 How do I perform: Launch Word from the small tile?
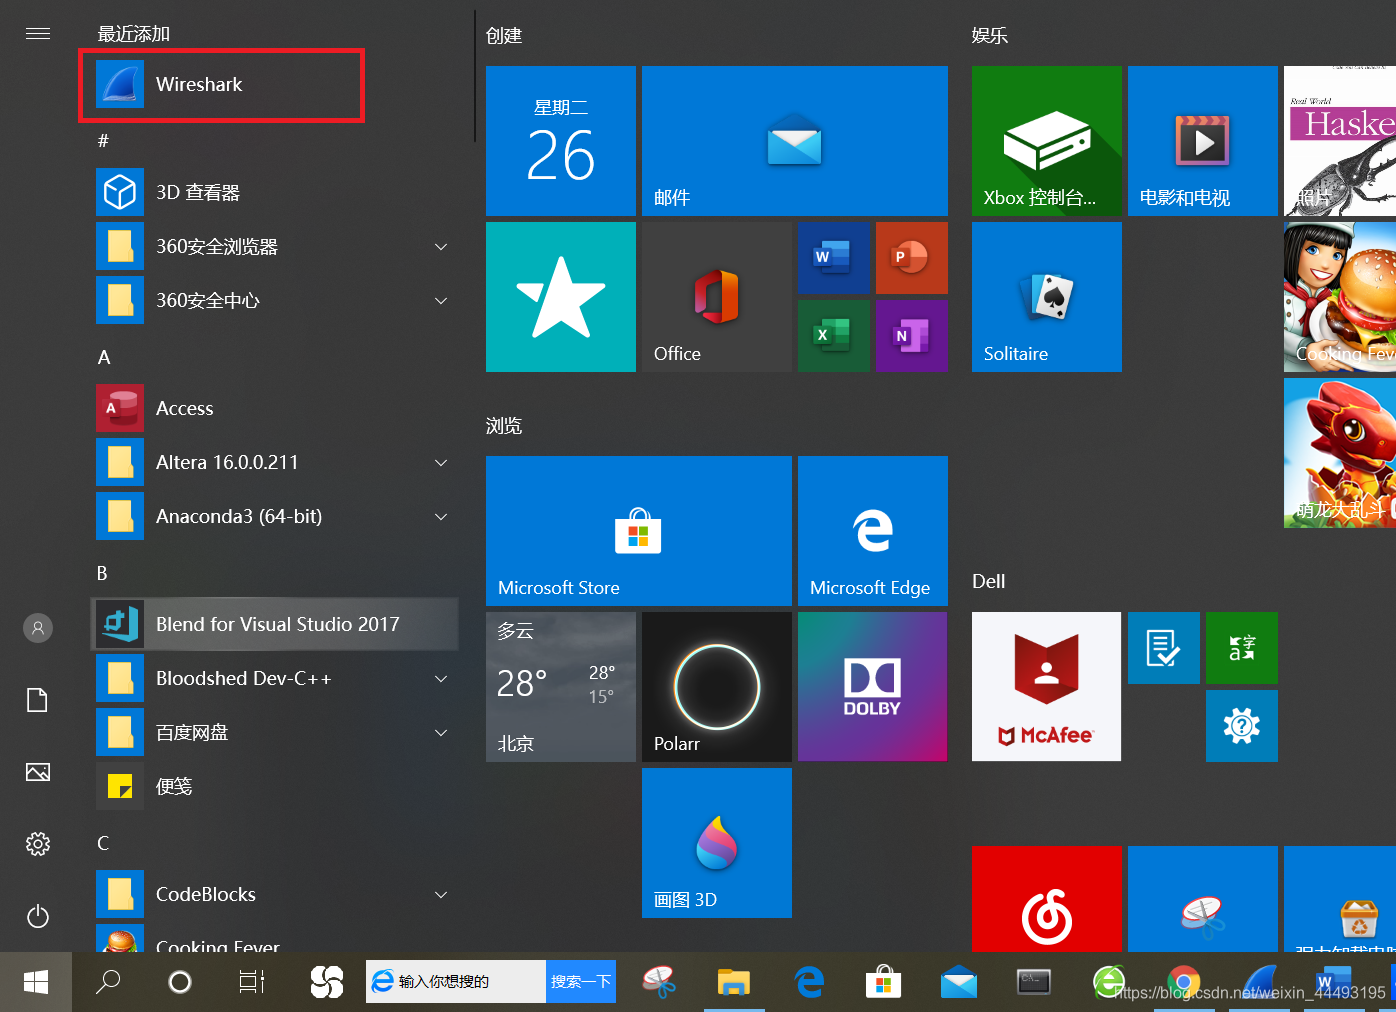(834, 258)
